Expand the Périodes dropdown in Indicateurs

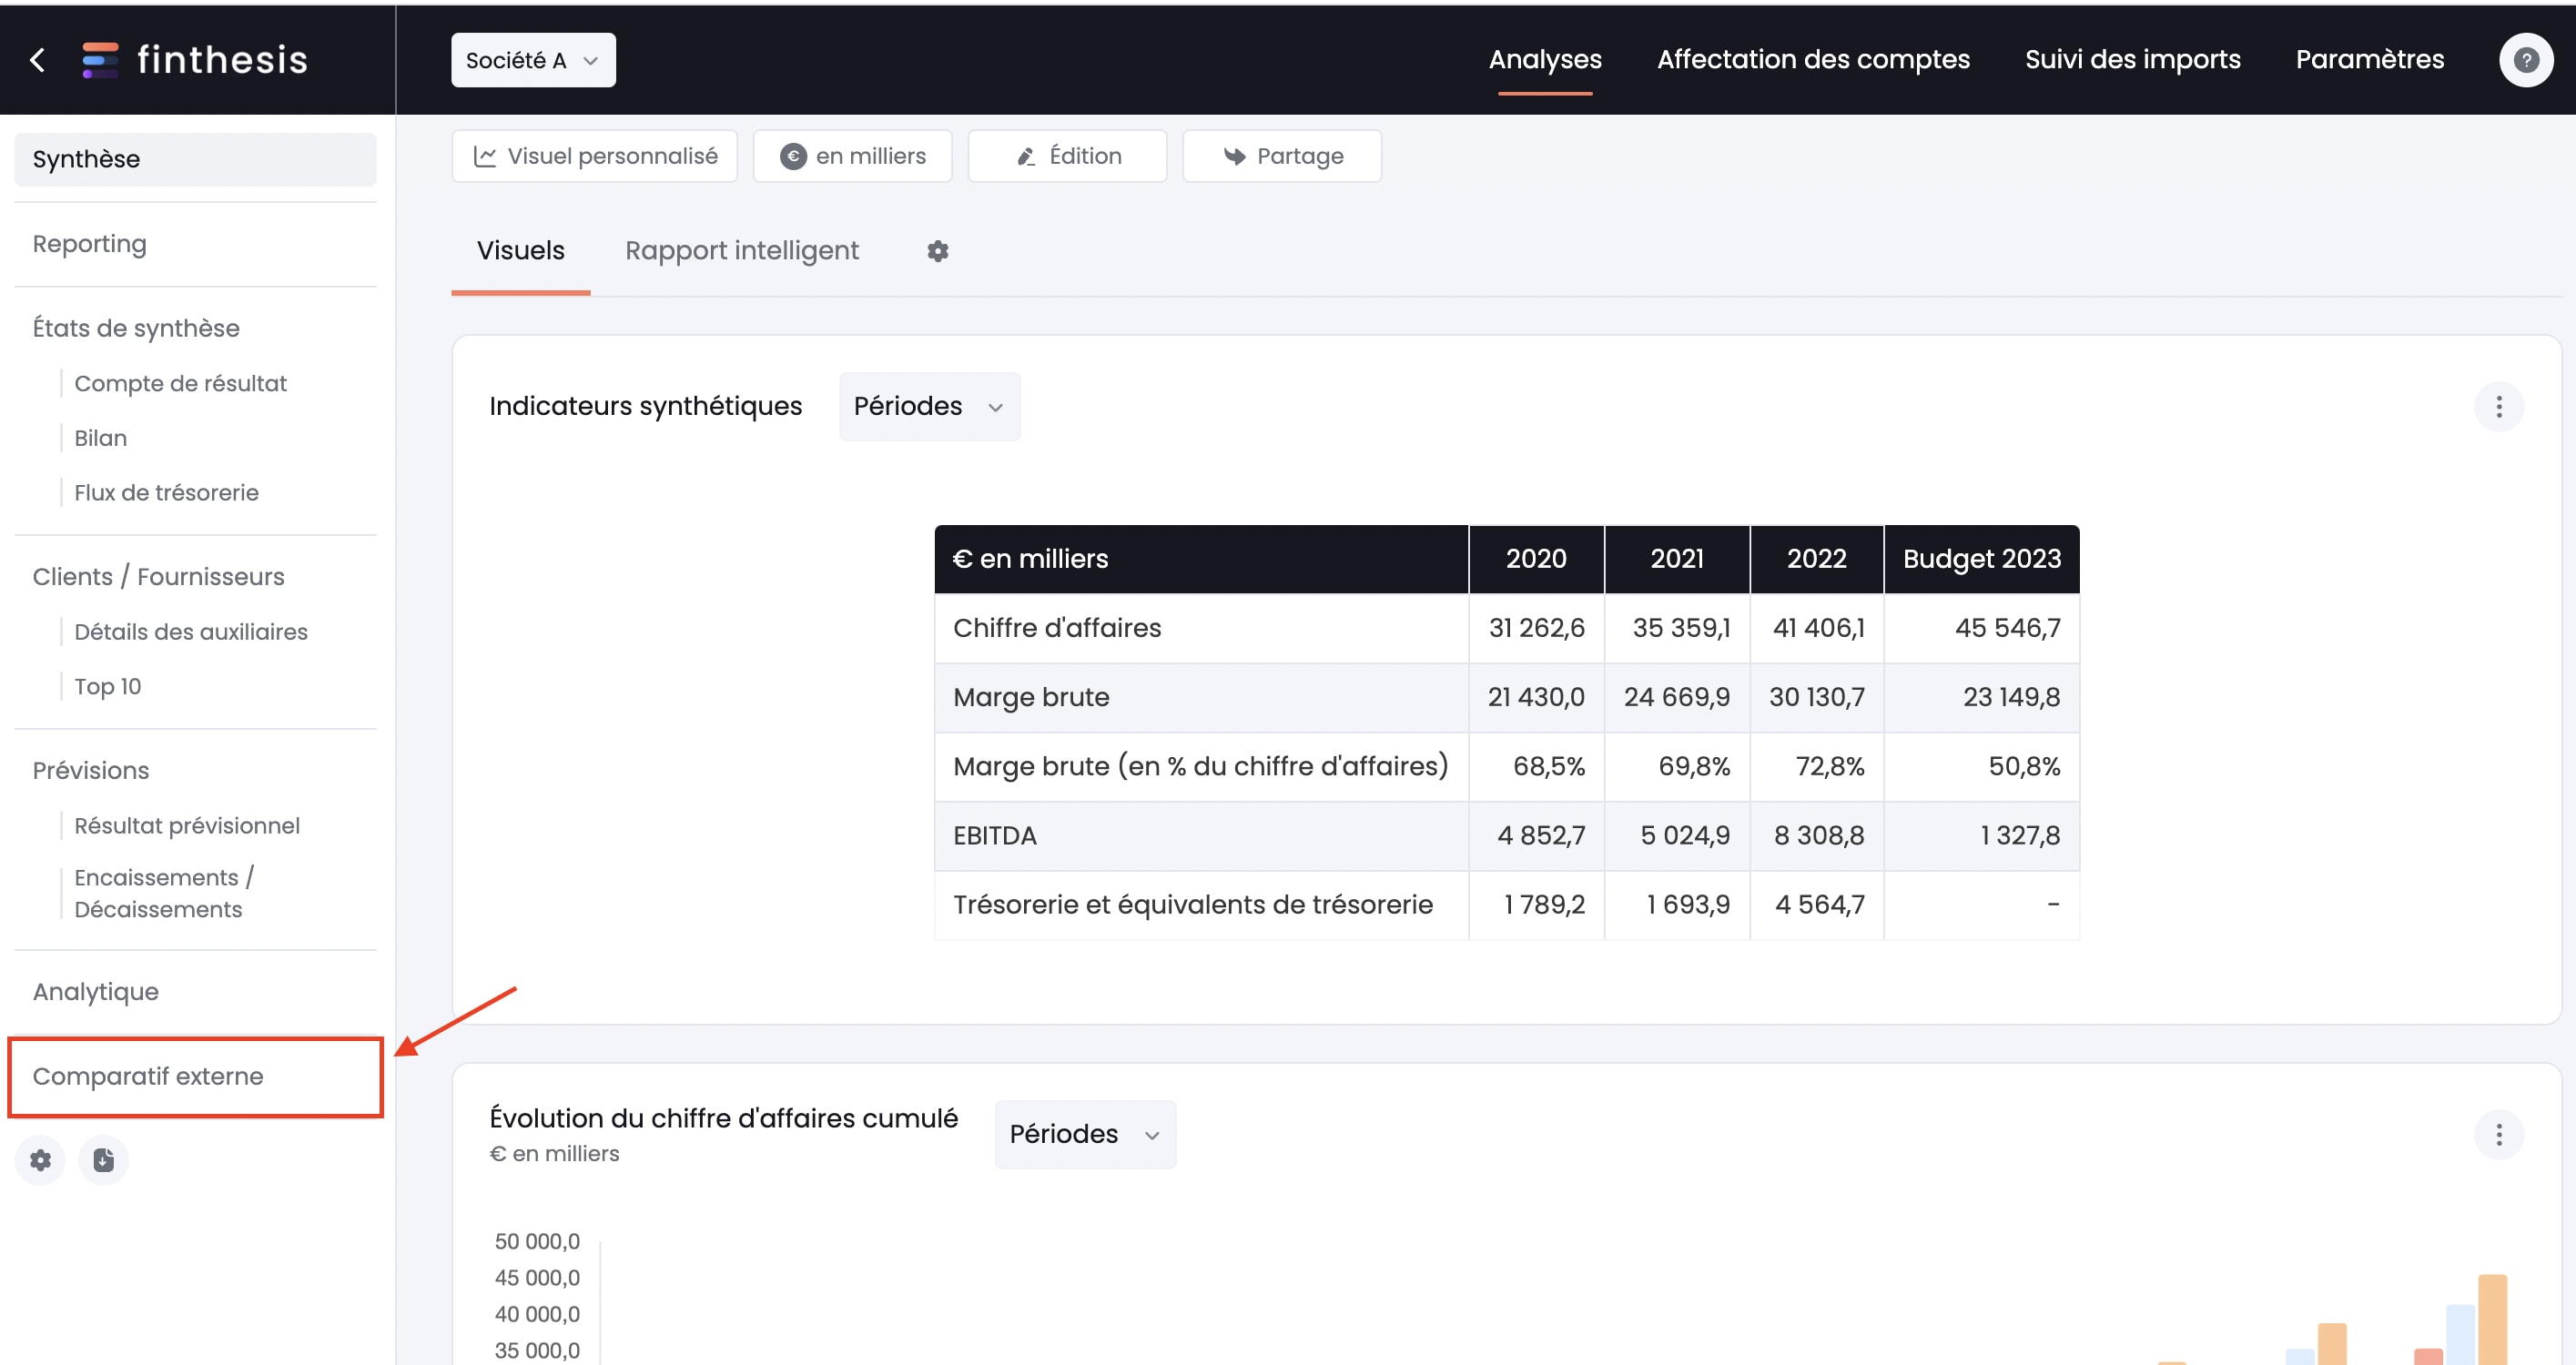click(x=928, y=406)
